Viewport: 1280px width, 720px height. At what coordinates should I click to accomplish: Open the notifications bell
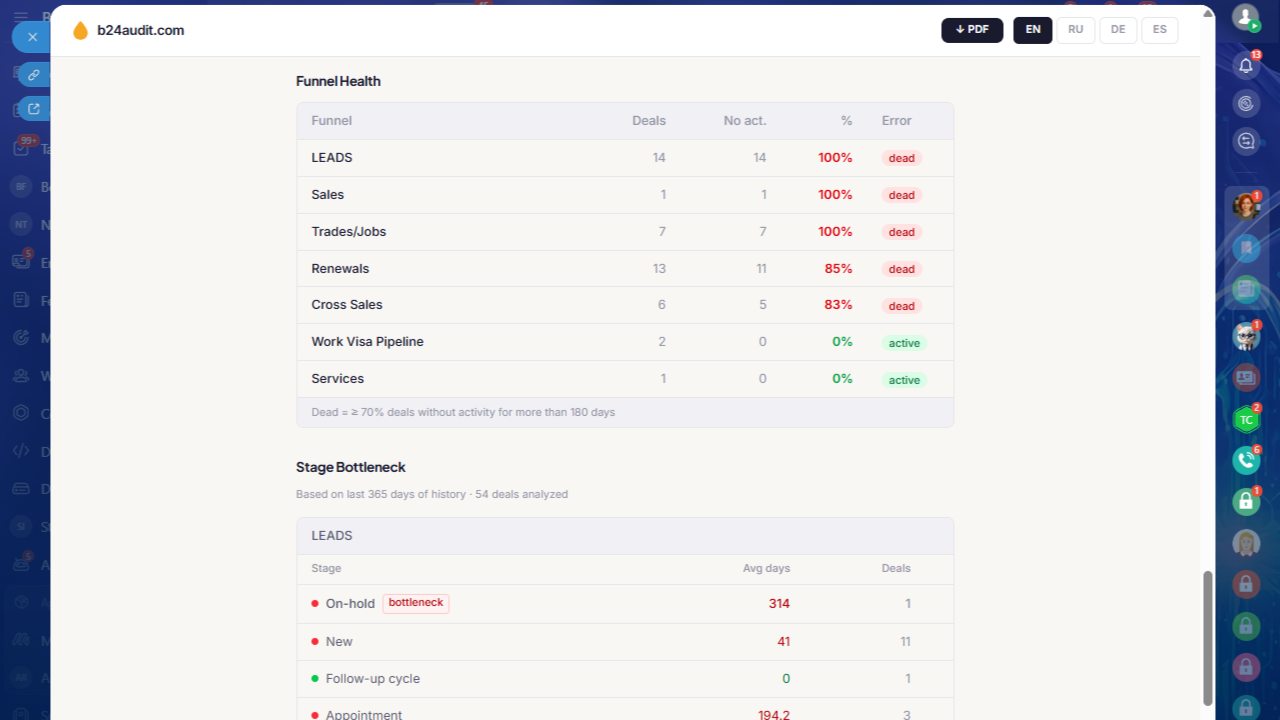[x=1246, y=66]
